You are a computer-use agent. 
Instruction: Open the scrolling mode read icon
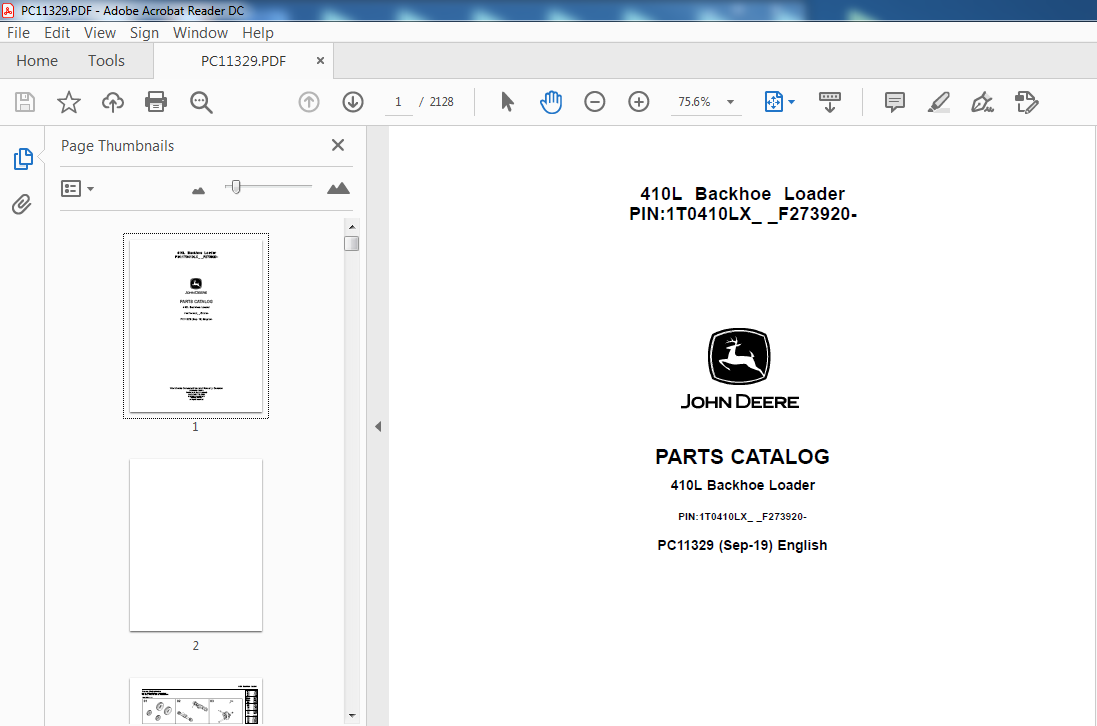tap(830, 102)
